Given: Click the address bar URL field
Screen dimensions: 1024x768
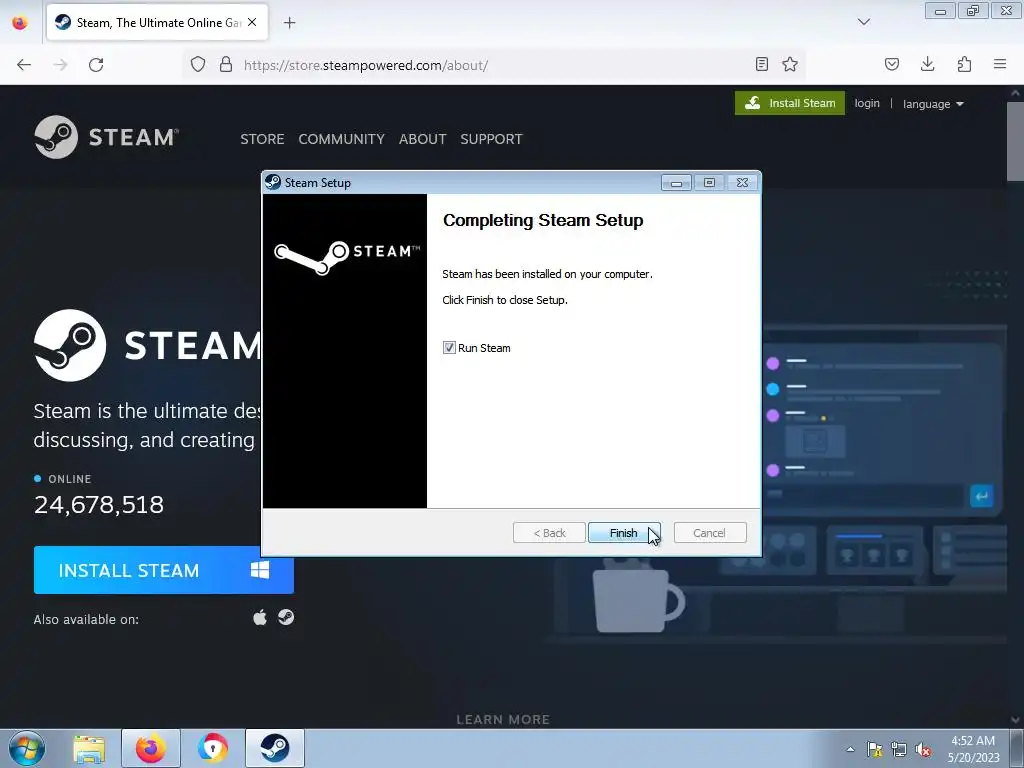Looking at the screenshot, I should [496, 65].
